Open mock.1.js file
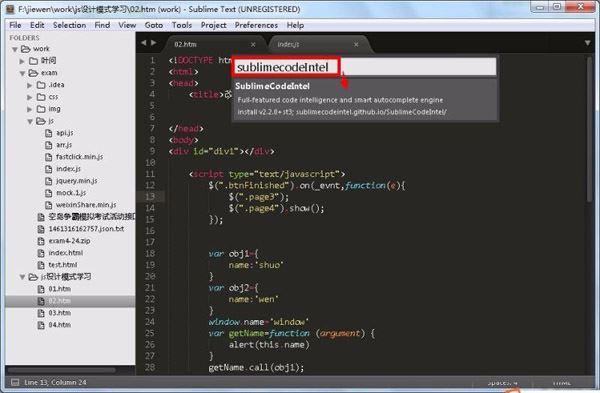 71,193
